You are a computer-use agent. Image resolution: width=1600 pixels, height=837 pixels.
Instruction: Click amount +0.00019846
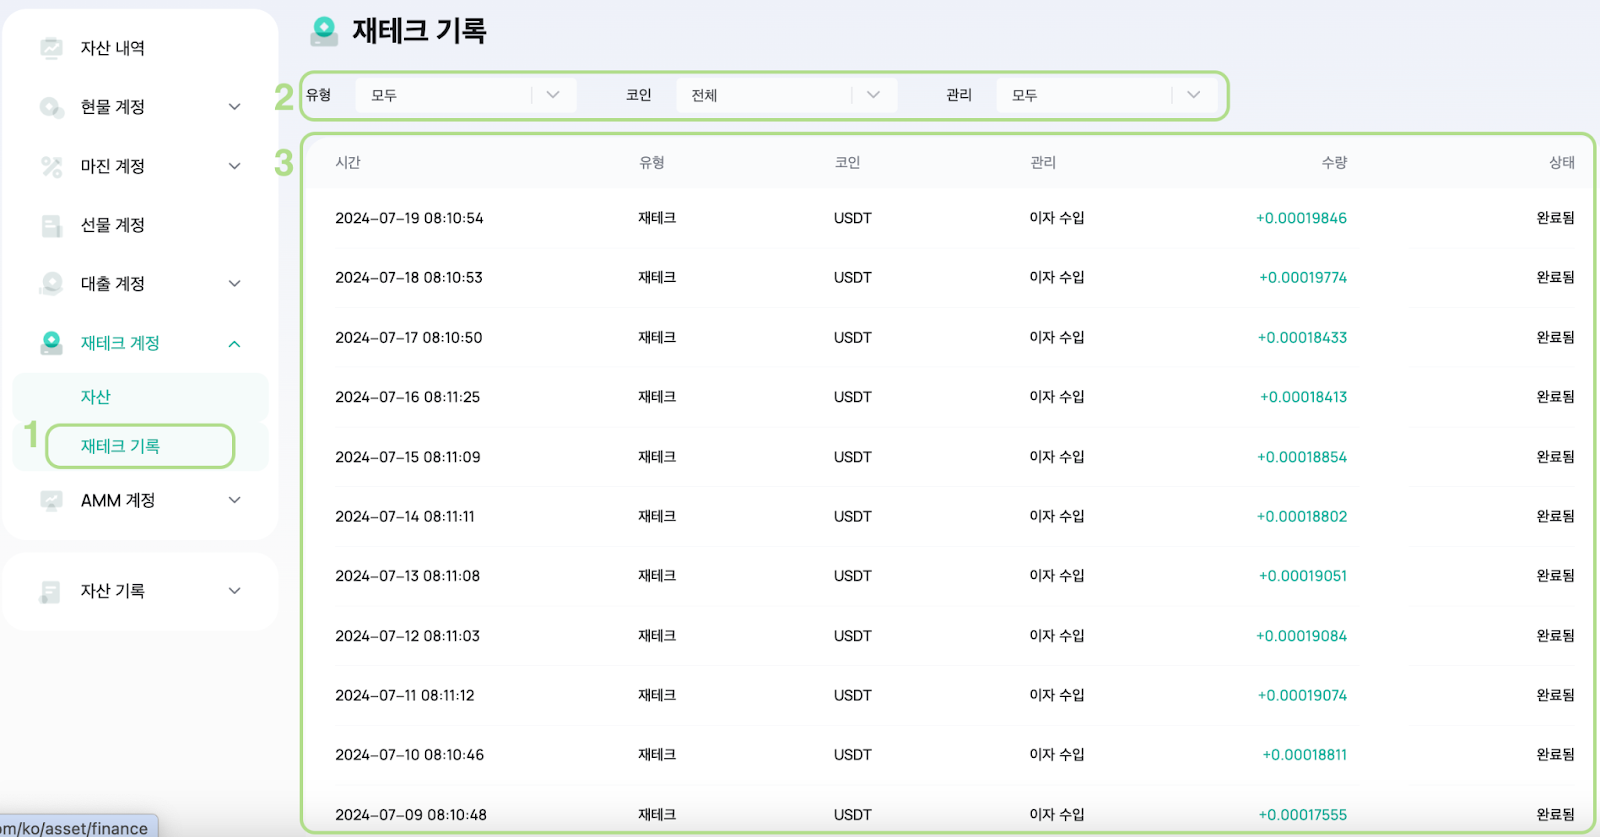point(1301,218)
